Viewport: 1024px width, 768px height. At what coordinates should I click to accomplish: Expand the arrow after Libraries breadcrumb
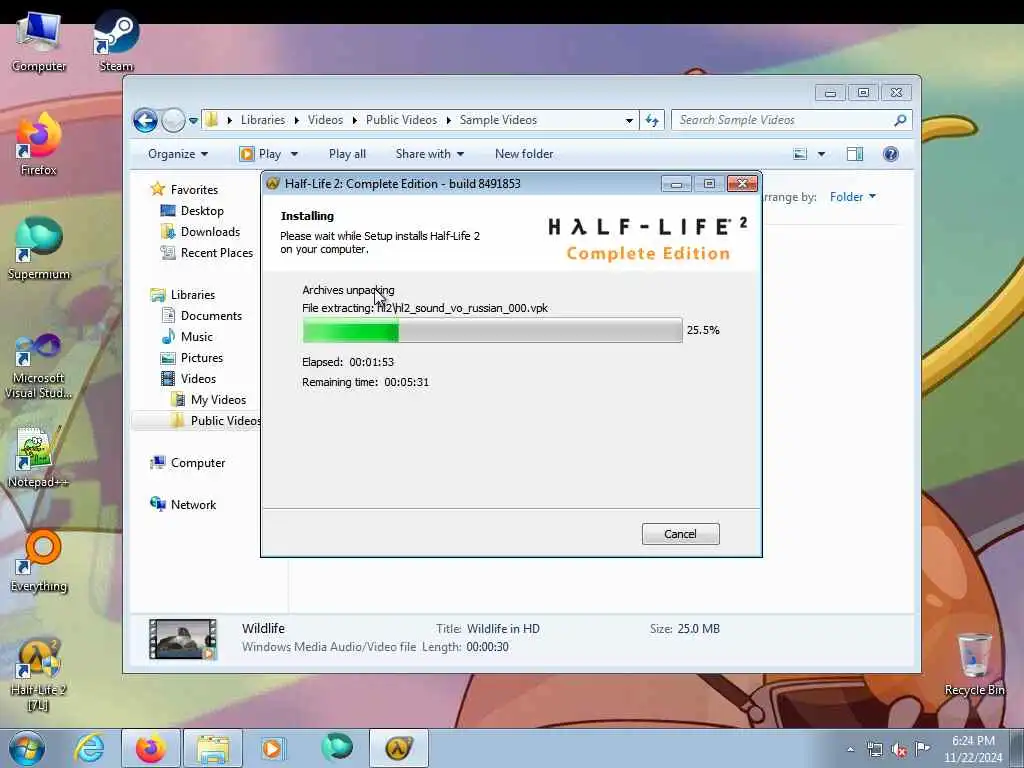tap(296, 120)
